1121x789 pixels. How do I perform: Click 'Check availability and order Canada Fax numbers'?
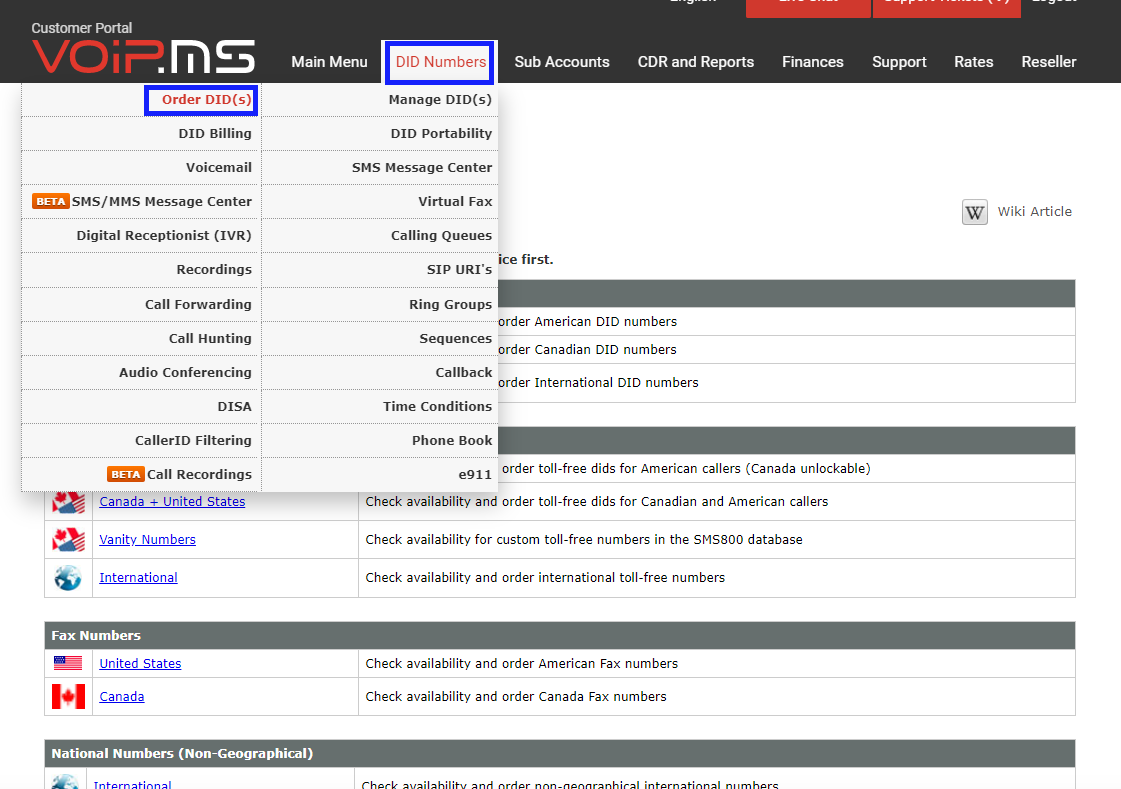pyautogui.click(x=516, y=696)
